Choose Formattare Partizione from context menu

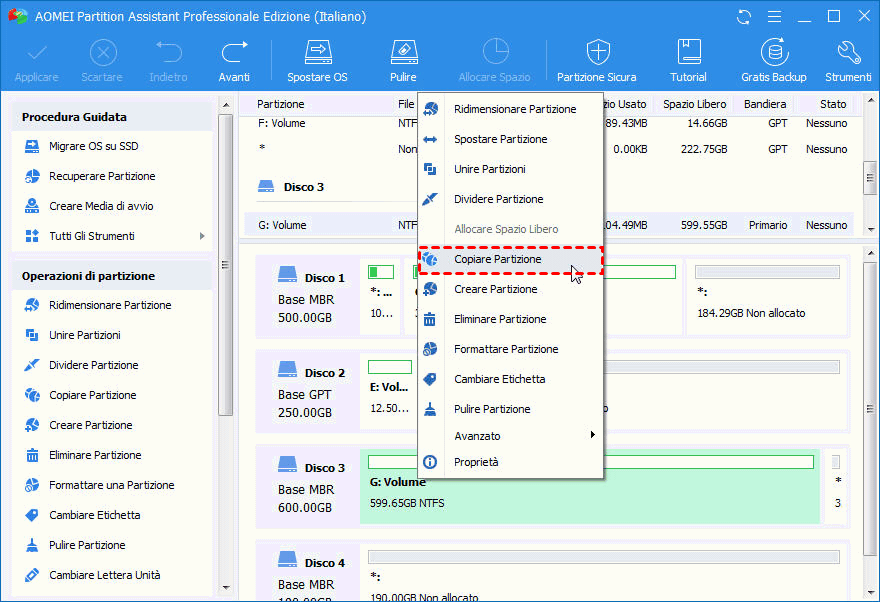tap(511, 350)
